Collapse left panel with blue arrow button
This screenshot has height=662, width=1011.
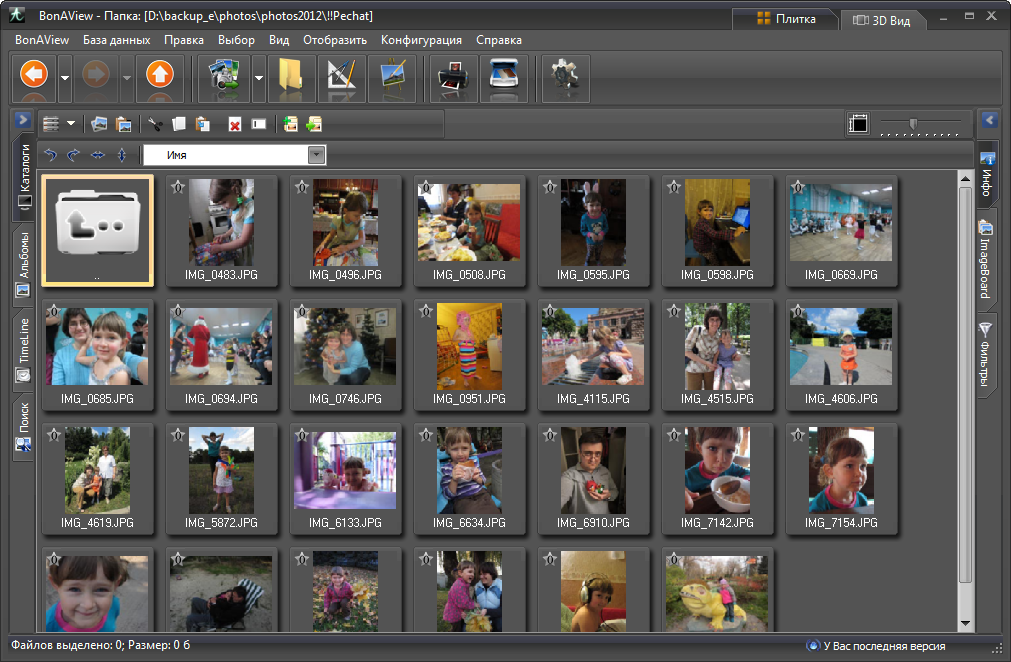click(24, 120)
